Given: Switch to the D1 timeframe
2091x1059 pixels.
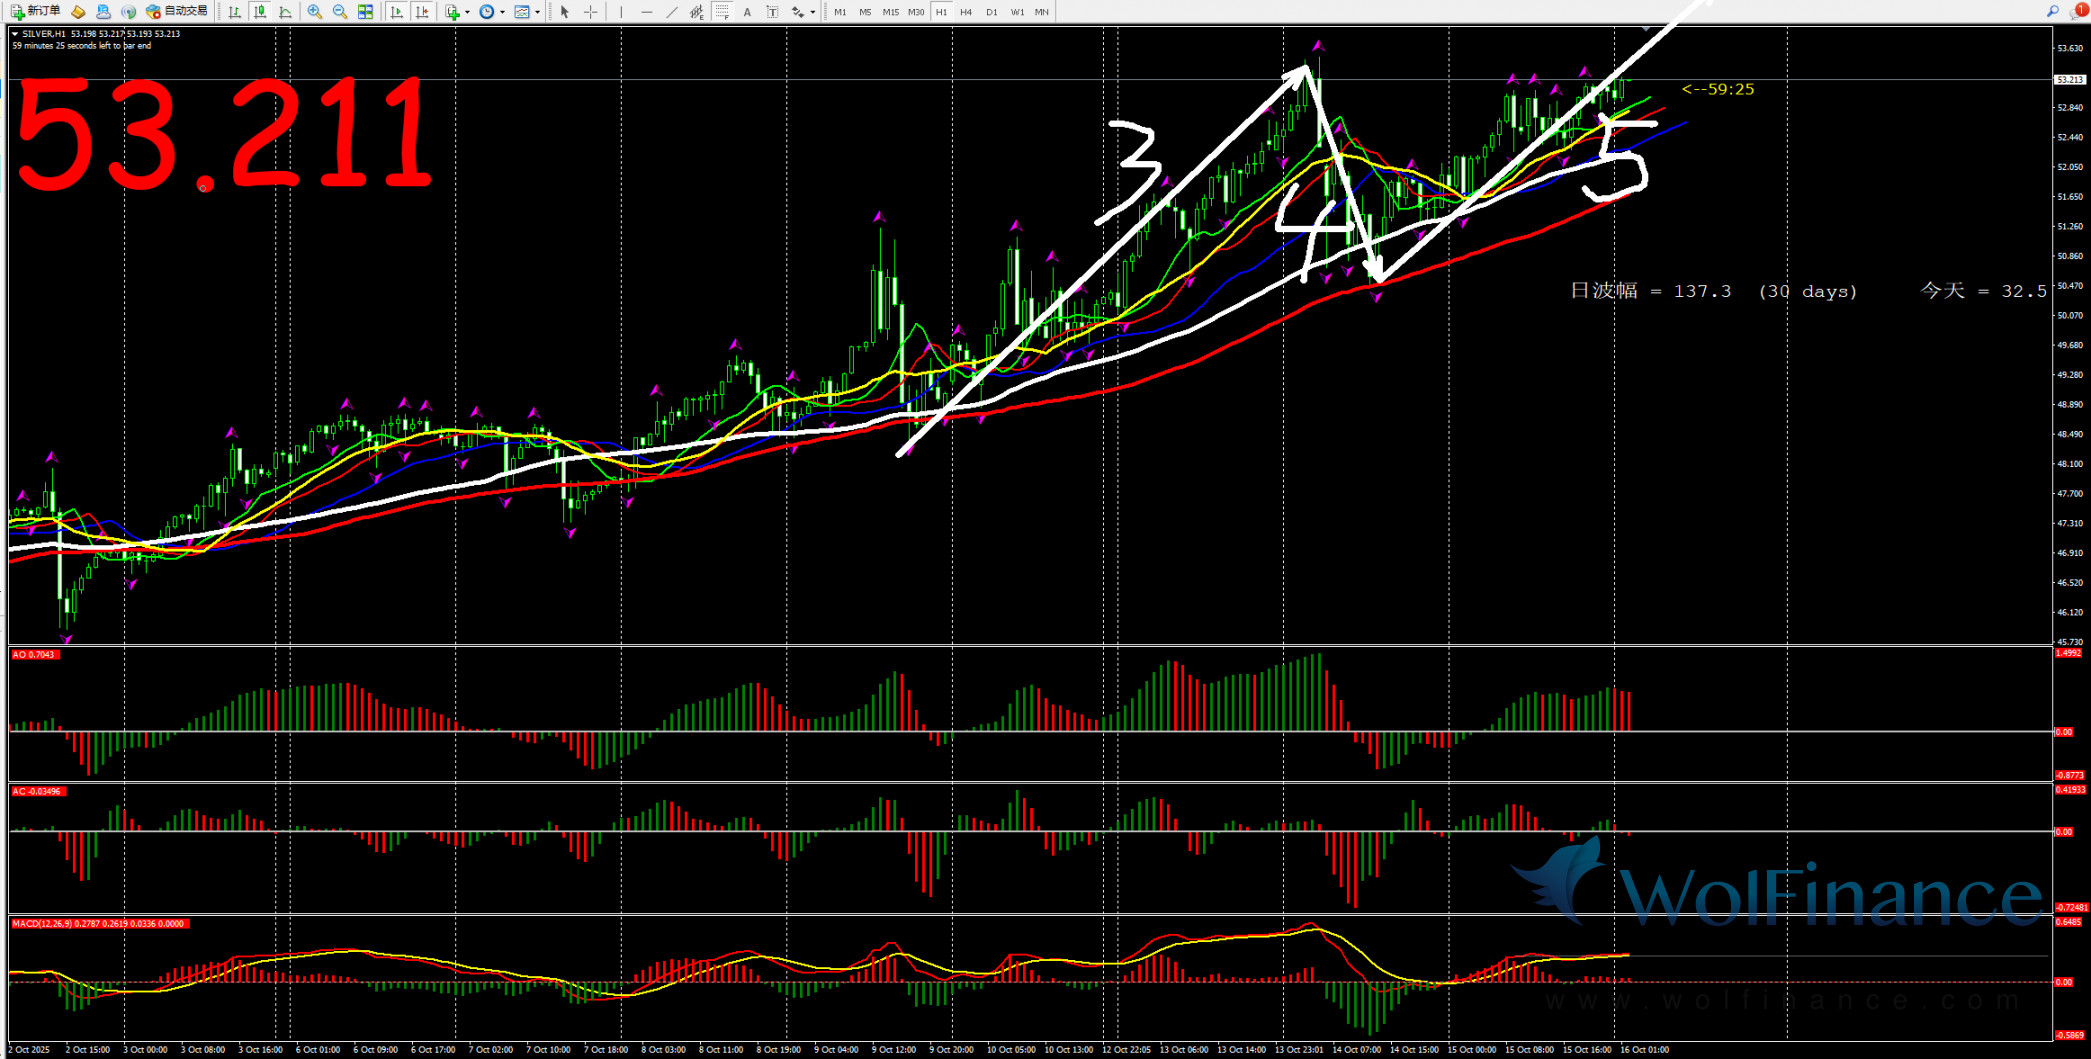Looking at the screenshot, I should (991, 12).
